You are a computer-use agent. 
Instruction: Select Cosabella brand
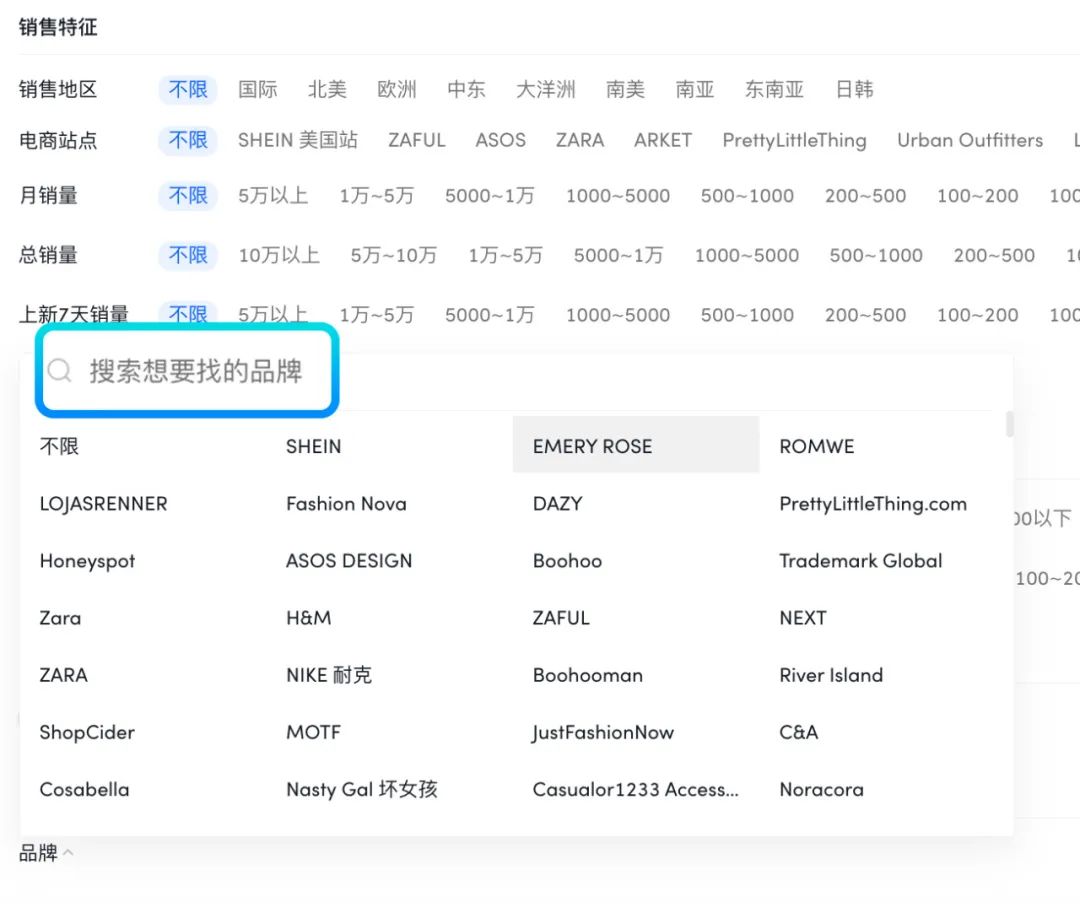pyautogui.click(x=85, y=789)
